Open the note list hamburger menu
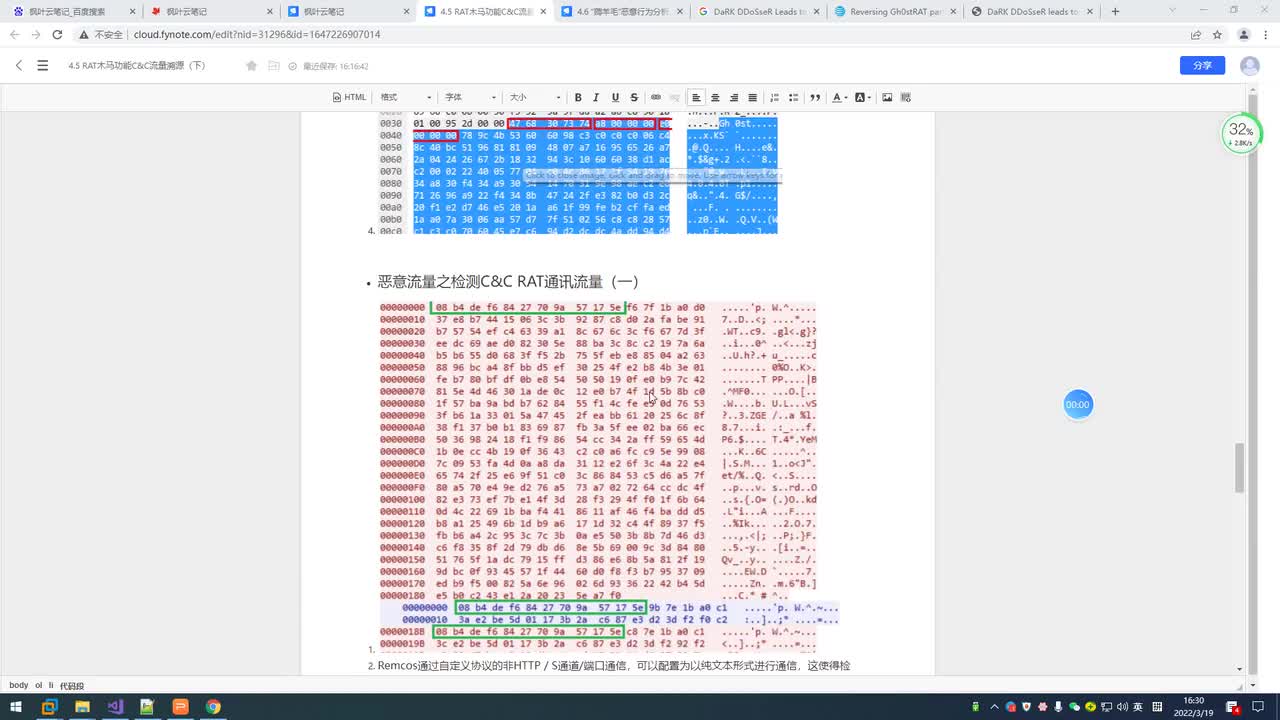The image size is (1280, 720). tap(42, 65)
